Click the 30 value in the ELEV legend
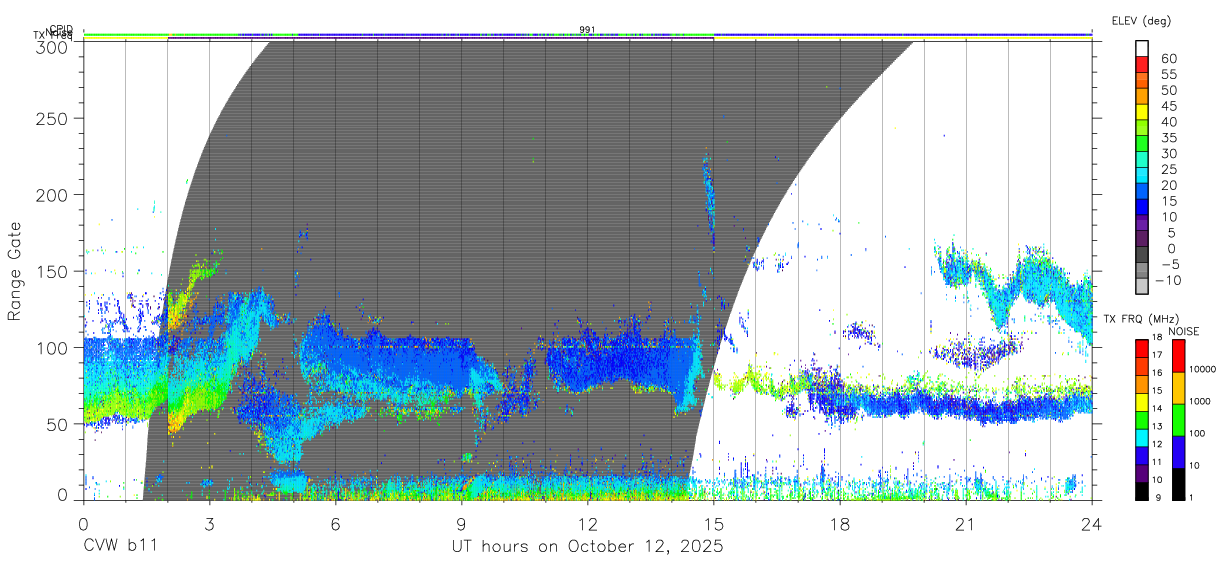The width and height of the screenshot is (1228, 567). point(1170,153)
